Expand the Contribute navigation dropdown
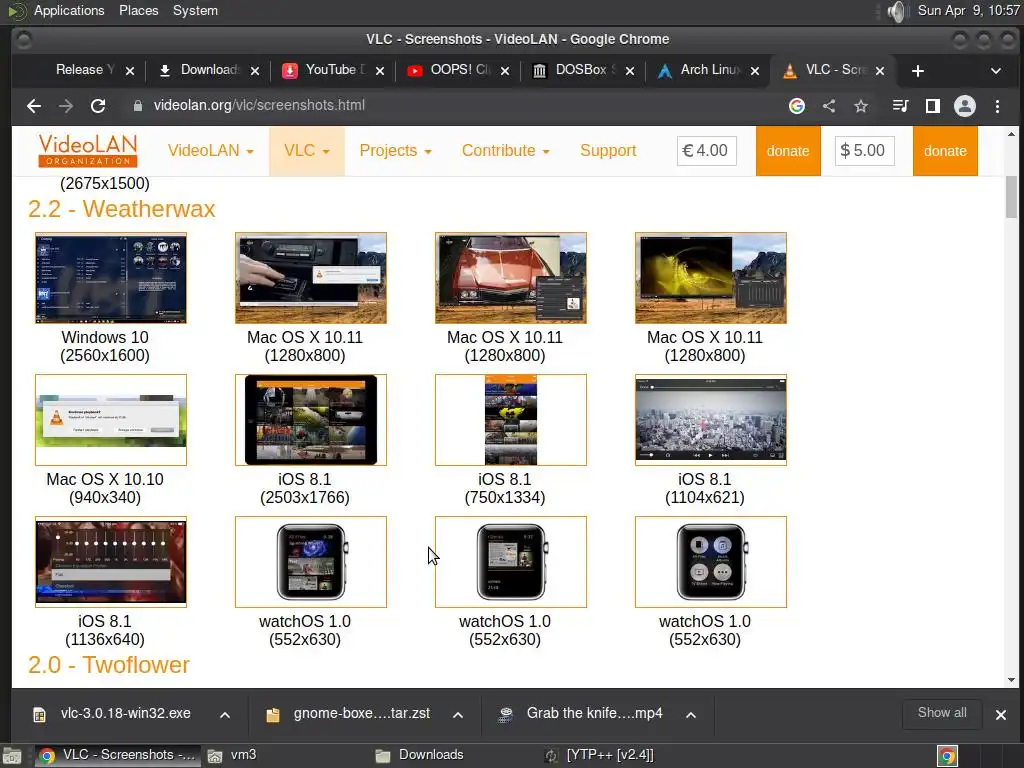This screenshot has width=1024, height=768. [x=505, y=151]
